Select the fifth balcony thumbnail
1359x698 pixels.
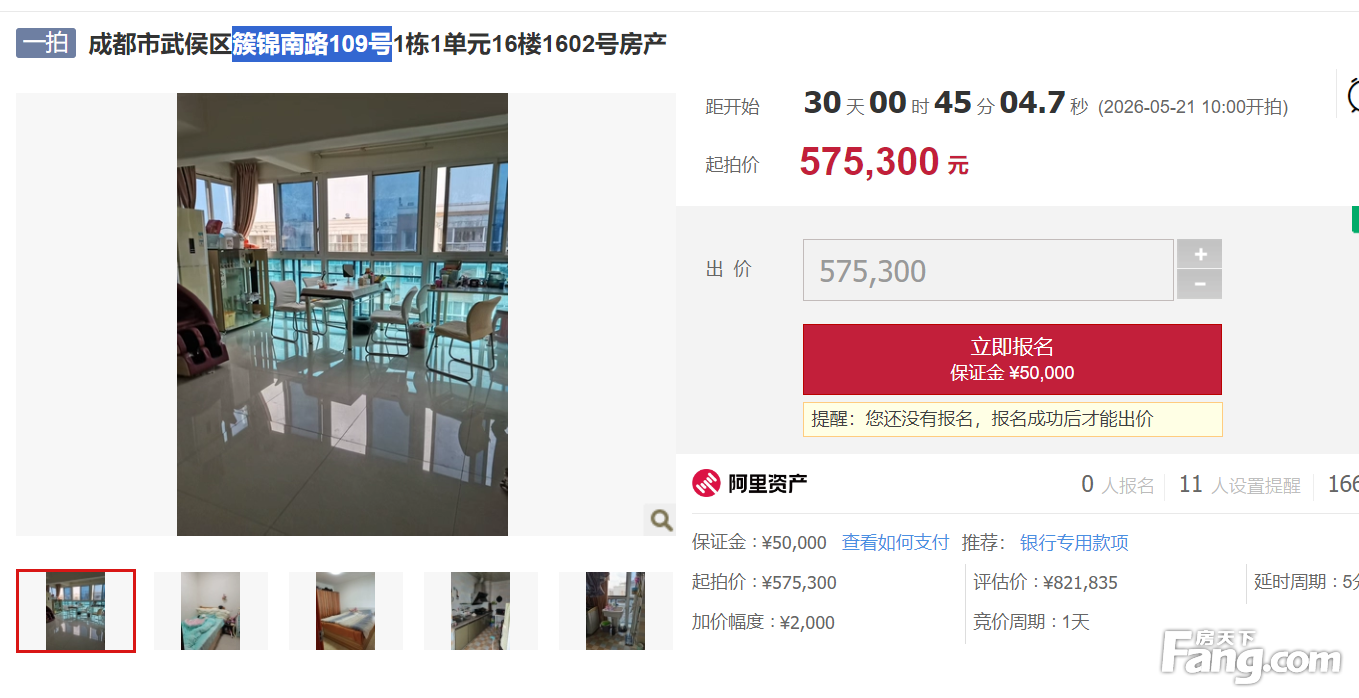(615, 611)
